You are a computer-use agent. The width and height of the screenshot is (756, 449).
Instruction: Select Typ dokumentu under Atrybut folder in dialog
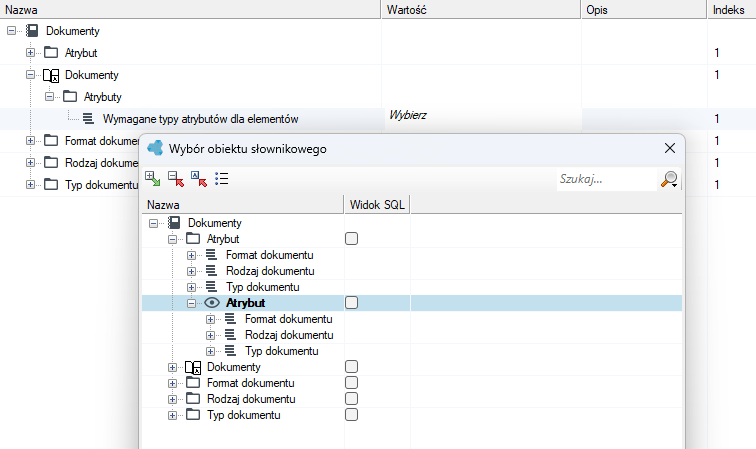click(262, 287)
